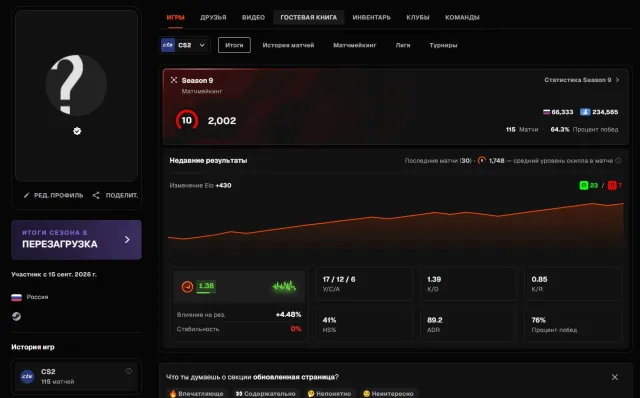Click the Russian flag ranking 66,333
The image size is (640, 398).
click(x=558, y=112)
